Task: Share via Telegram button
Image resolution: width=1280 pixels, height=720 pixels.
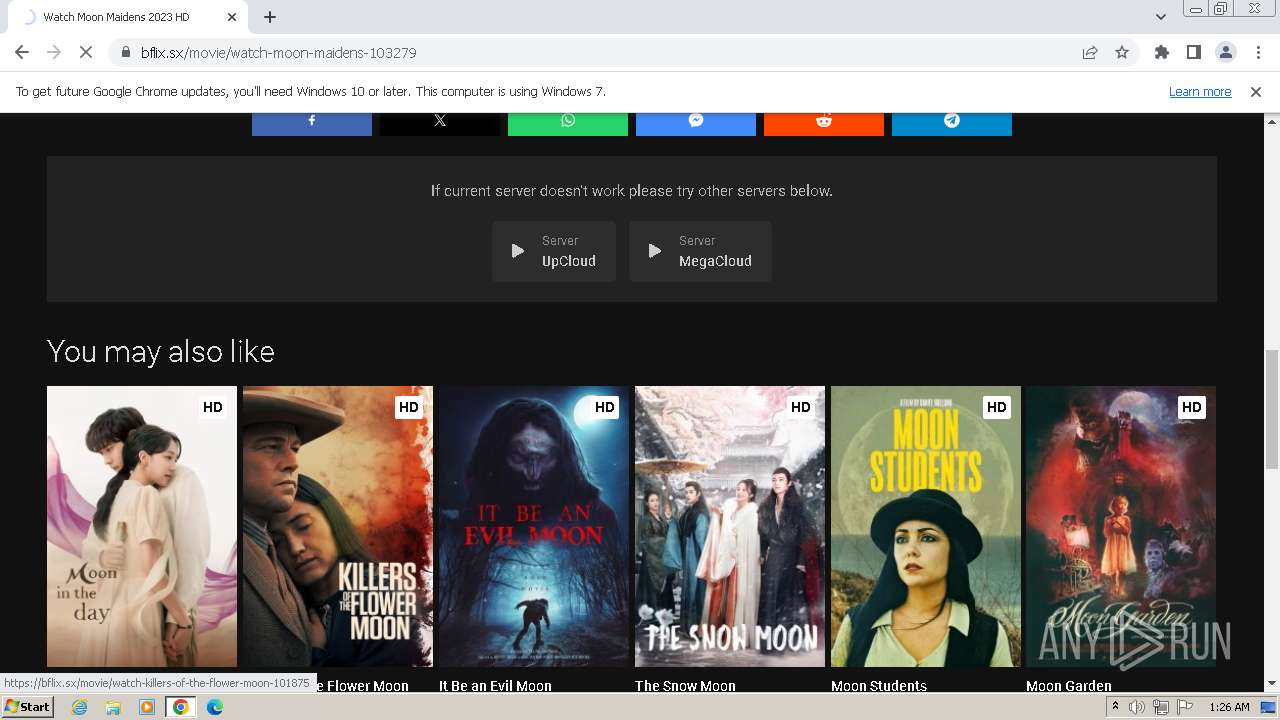Action: point(952,124)
